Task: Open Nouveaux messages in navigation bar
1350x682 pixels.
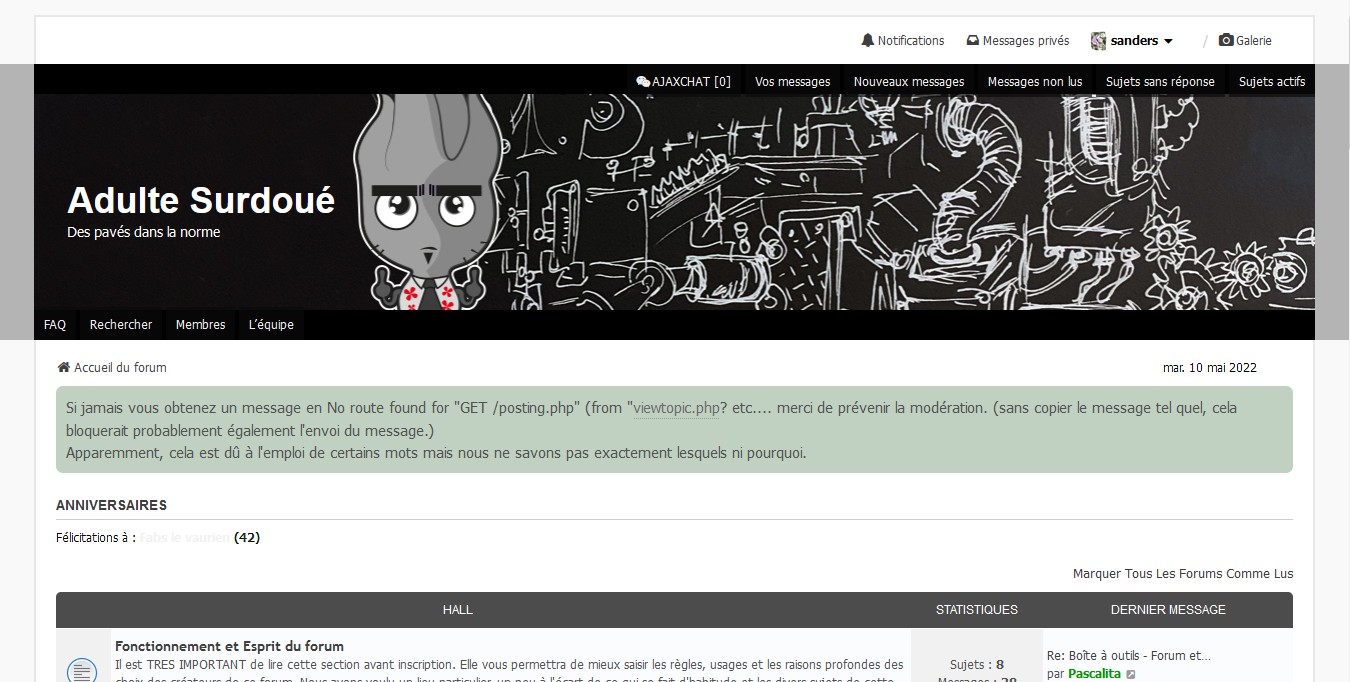Action: [908, 82]
